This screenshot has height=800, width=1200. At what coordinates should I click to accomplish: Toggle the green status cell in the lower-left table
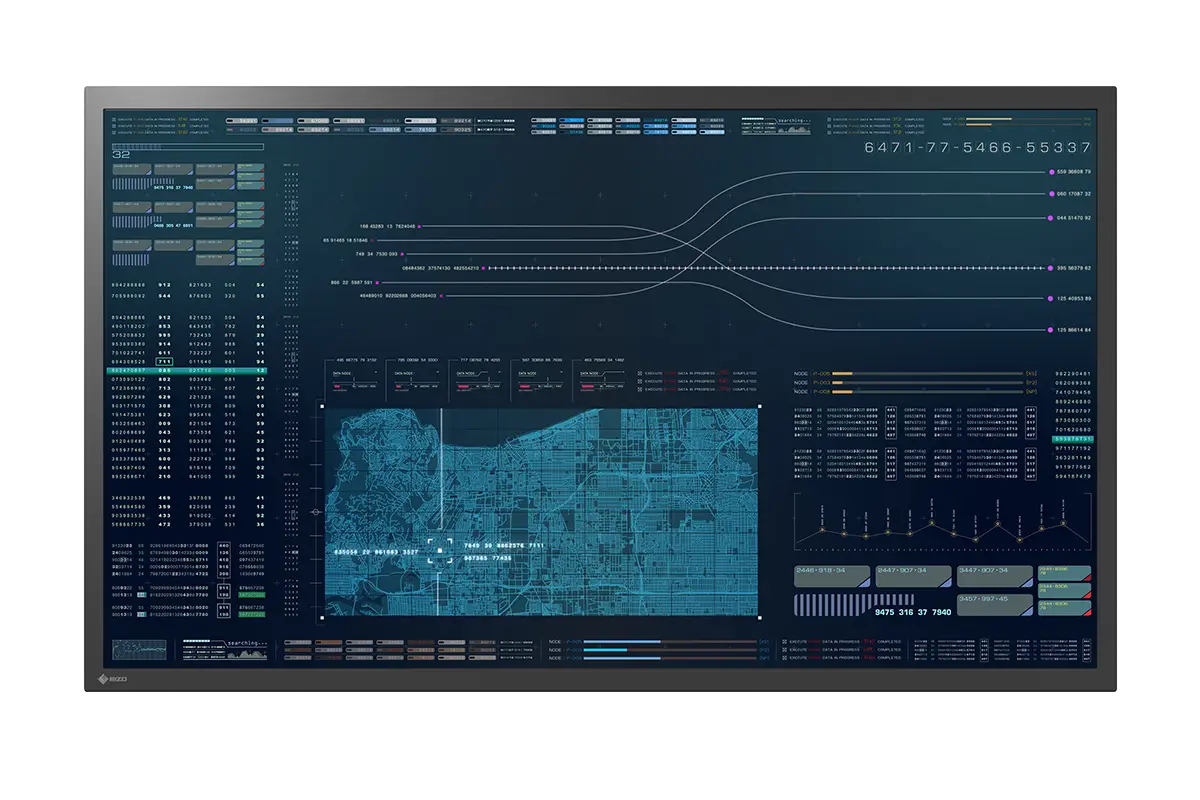pyautogui.click(x=251, y=594)
